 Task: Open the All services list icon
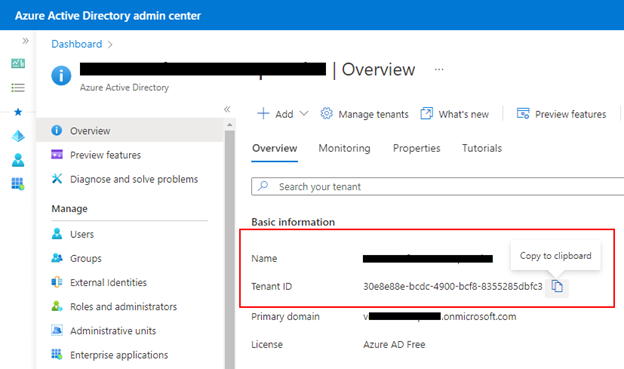(x=18, y=88)
